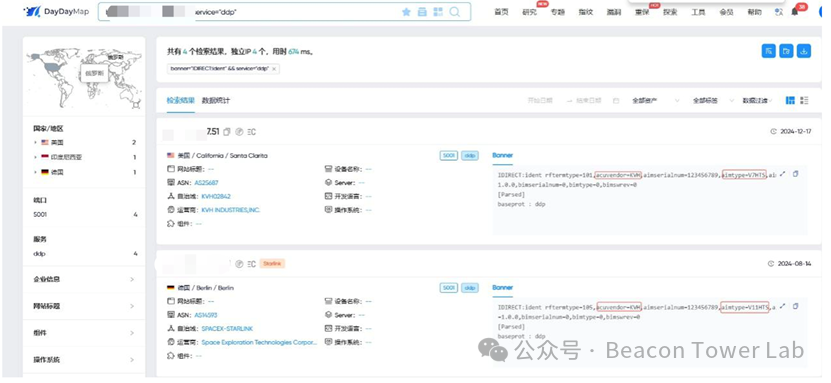Copy the V11HTS banner content
This screenshot has height=383, width=831.
pyautogui.click(x=795, y=306)
